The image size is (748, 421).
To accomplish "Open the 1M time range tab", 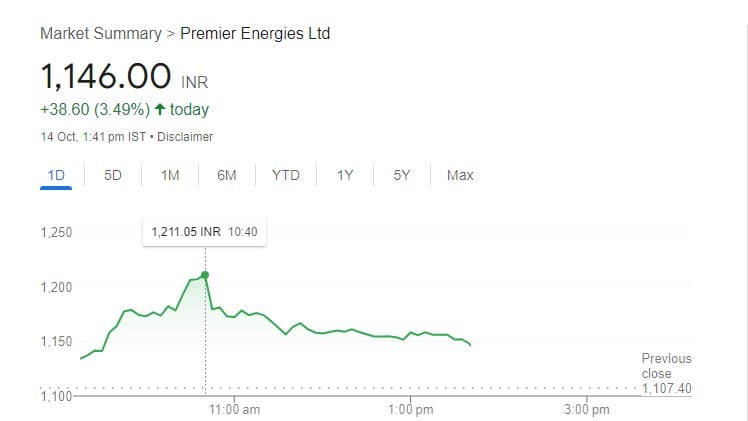I will click(170, 176).
